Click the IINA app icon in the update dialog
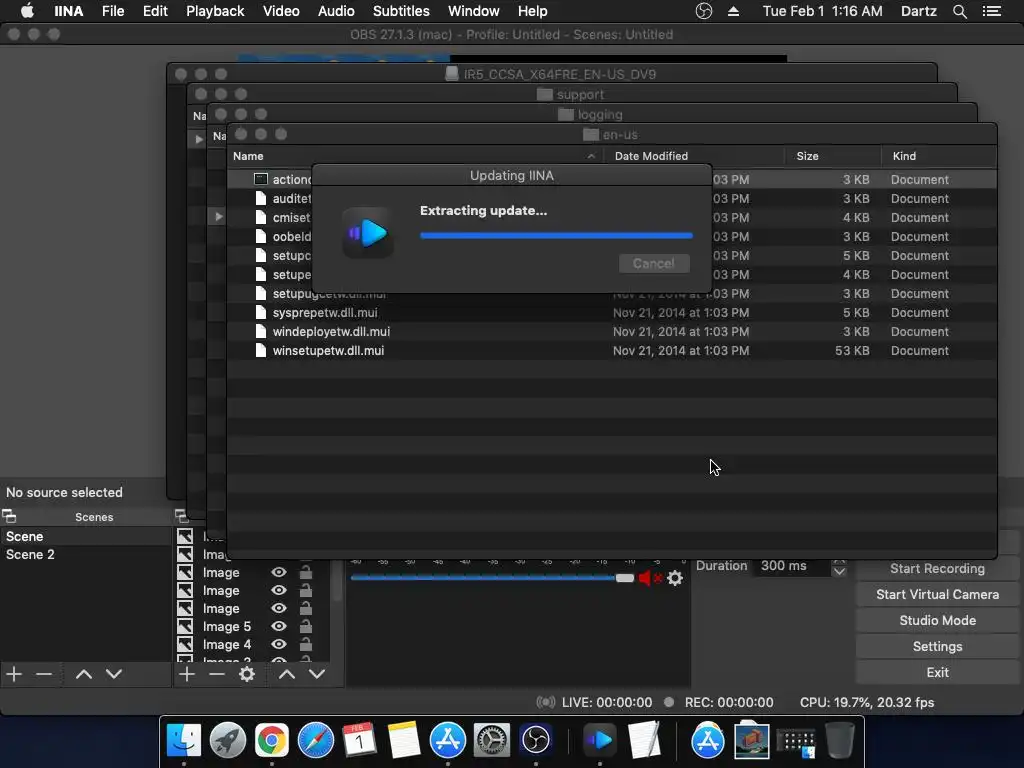This screenshot has width=1024, height=768. 368,233
